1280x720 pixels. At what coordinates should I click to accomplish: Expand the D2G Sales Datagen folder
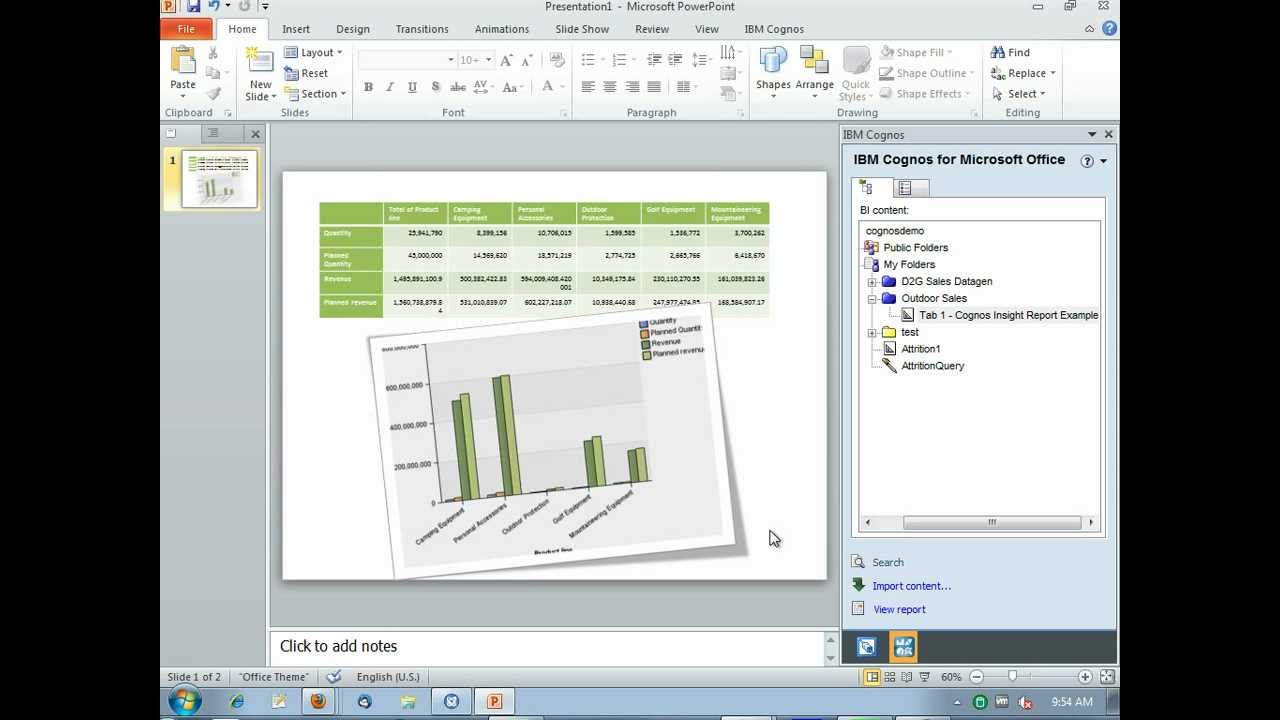pyautogui.click(x=872, y=282)
